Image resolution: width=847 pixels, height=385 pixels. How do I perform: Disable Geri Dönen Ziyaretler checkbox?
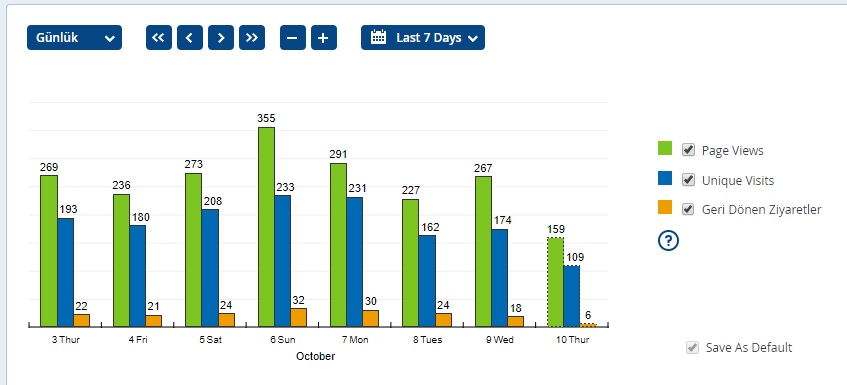coord(688,209)
